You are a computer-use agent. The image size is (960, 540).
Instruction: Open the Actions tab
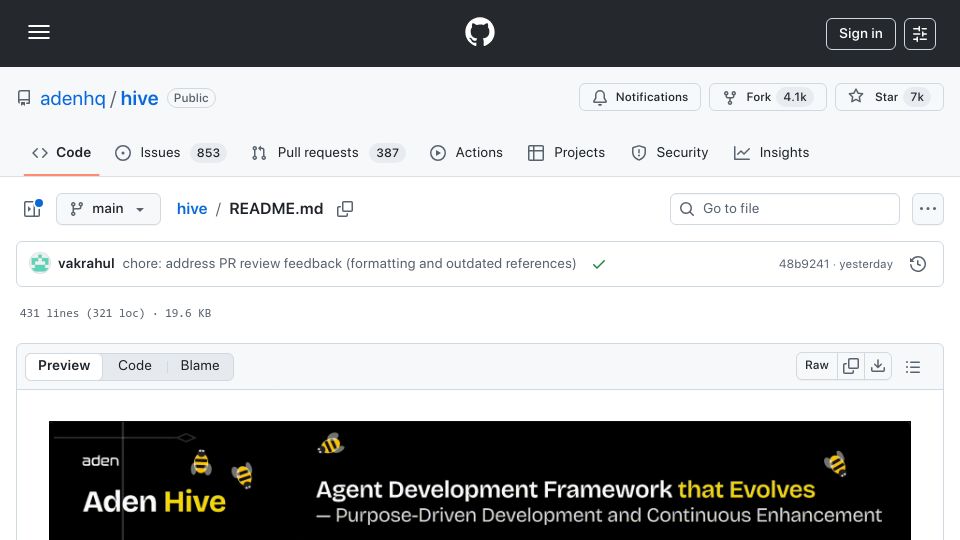coord(467,152)
